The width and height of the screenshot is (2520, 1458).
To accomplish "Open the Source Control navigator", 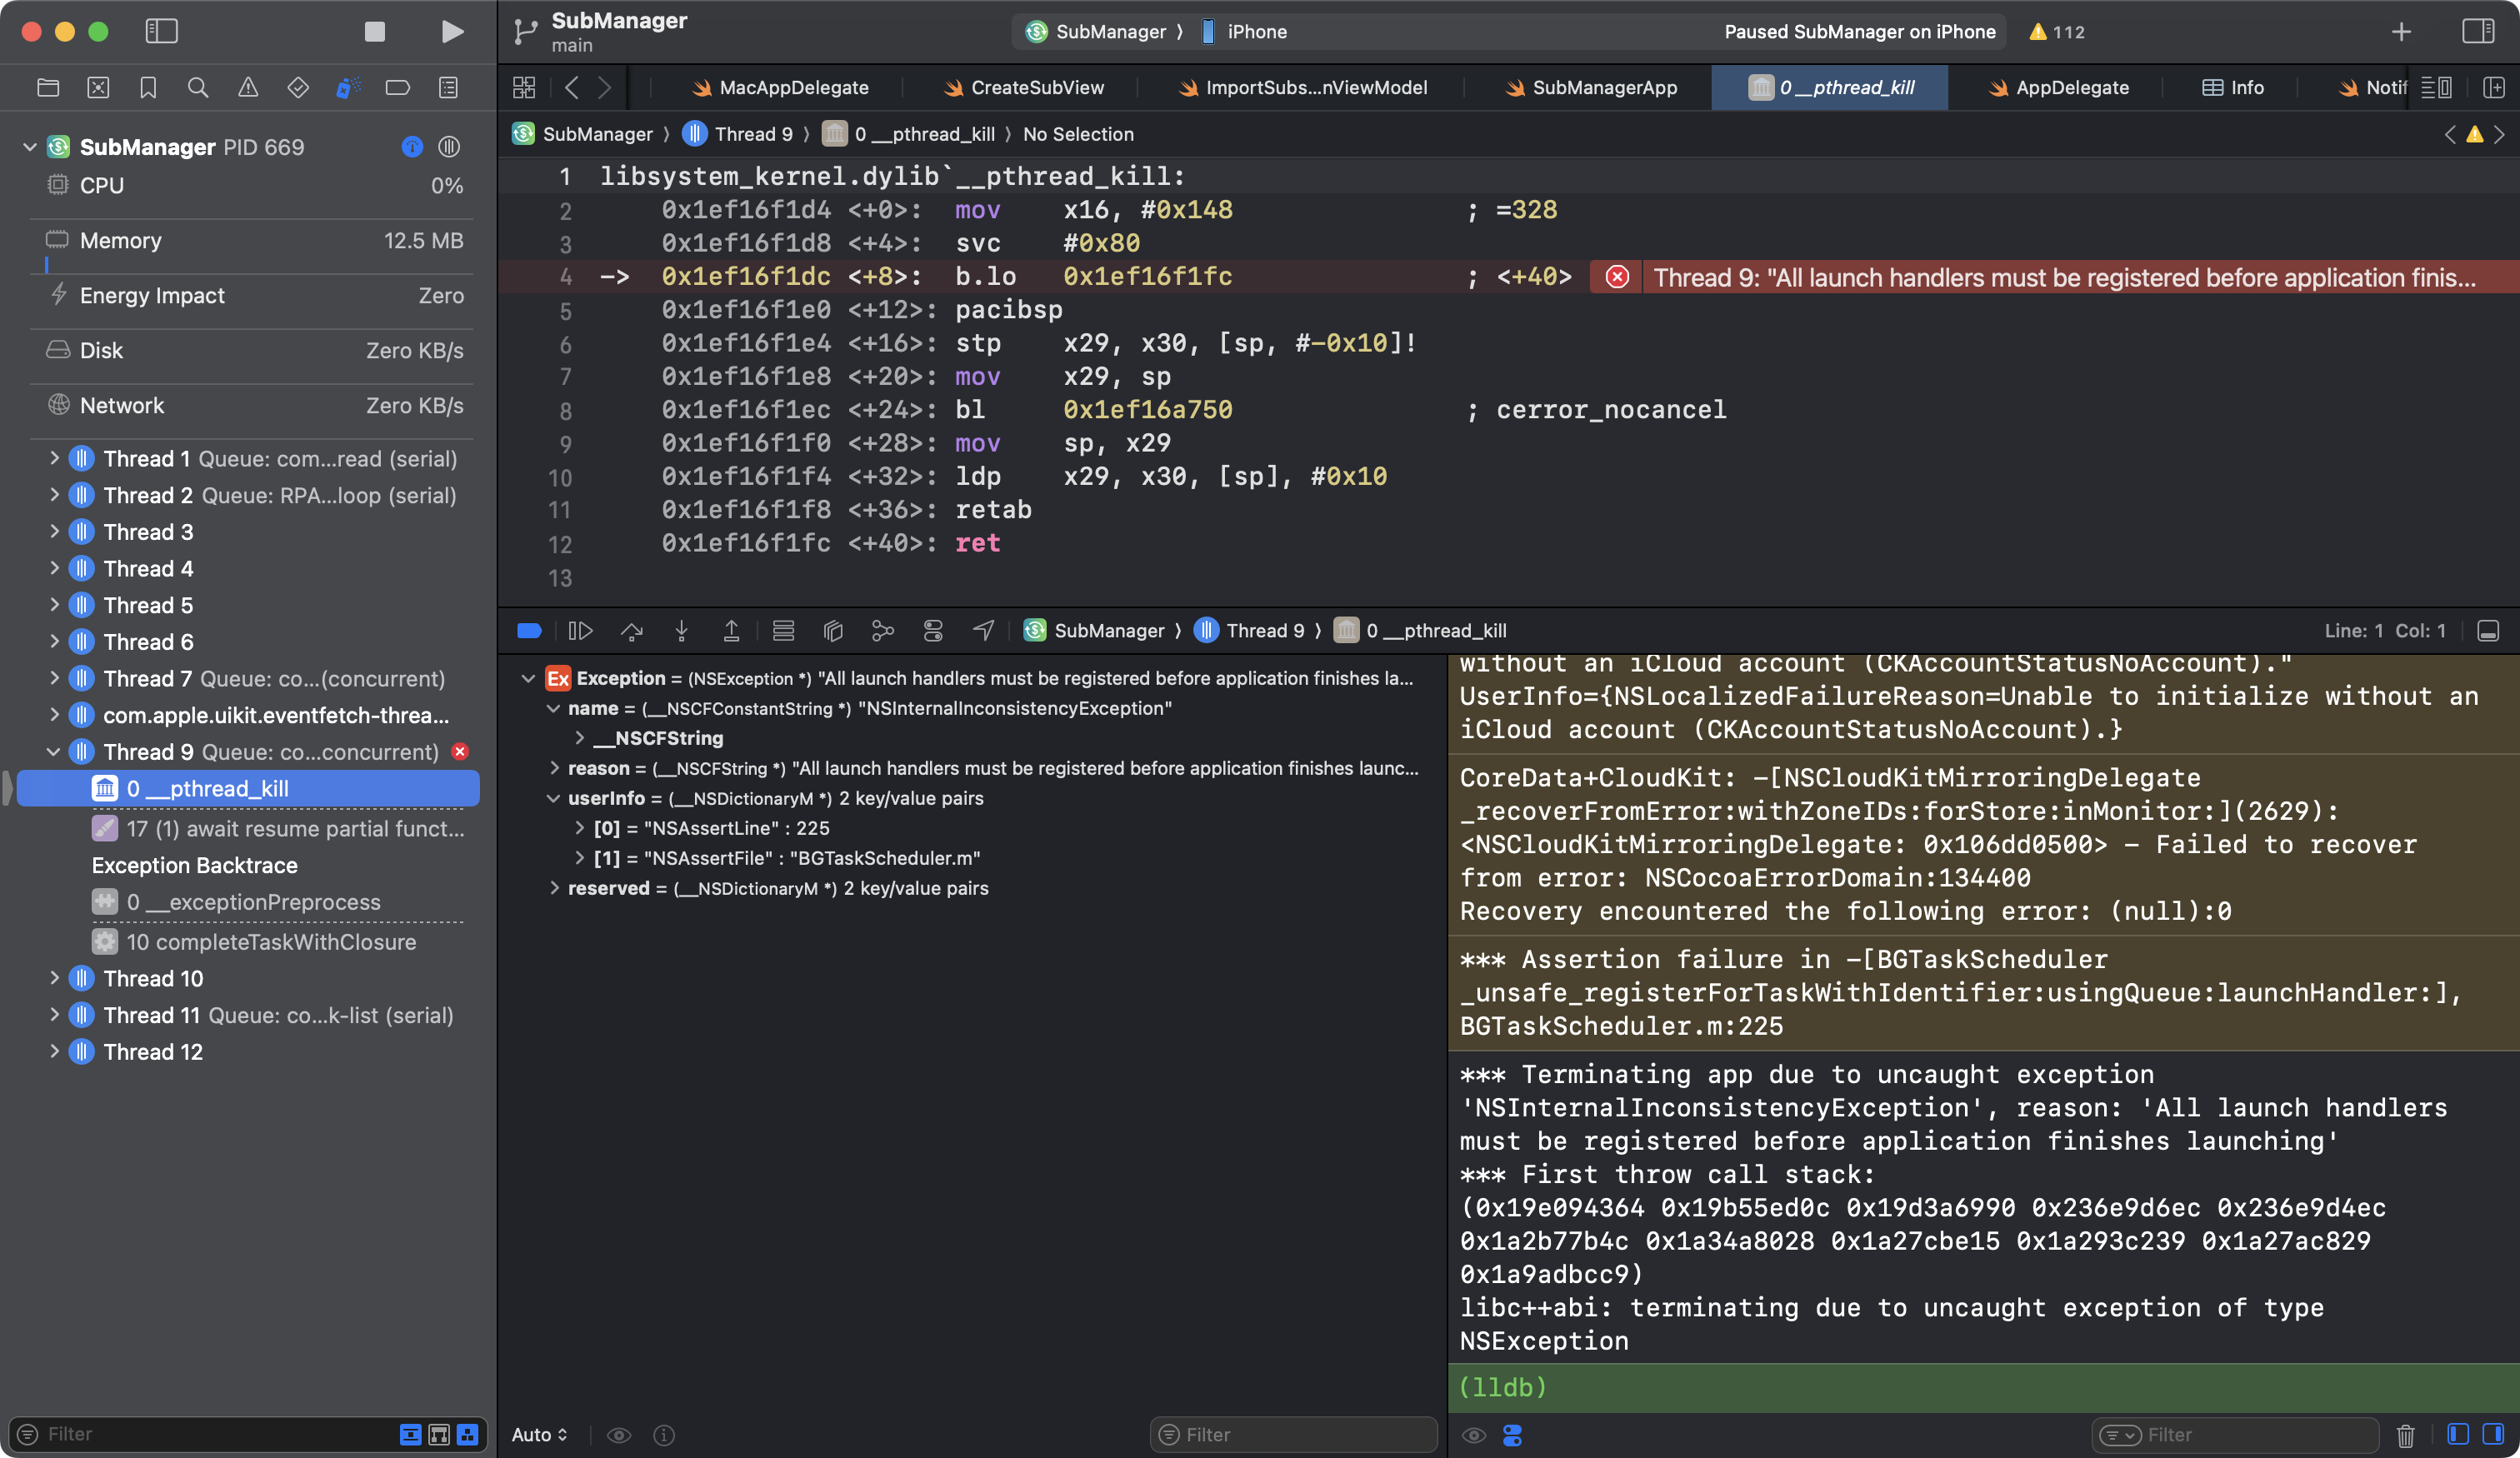I will (98, 88).
